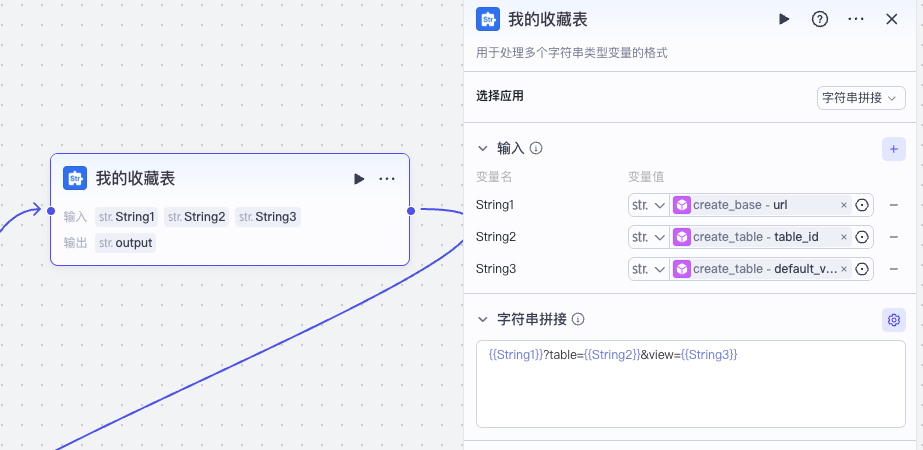The height and width of the screenshot is (450, 923).
Task: Open three-dot menu on canvas node
Action: (387, 179)
